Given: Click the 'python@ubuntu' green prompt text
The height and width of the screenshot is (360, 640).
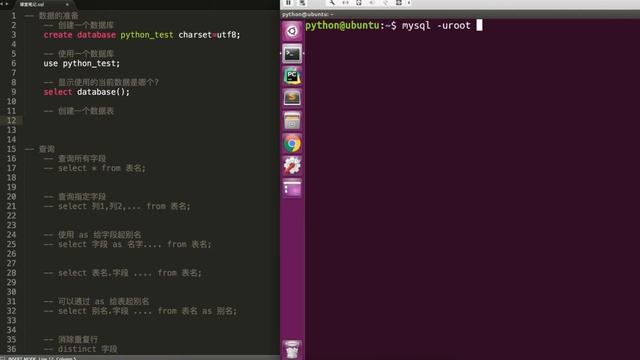Looking at the screenshot, I should (x=342, y=25).
